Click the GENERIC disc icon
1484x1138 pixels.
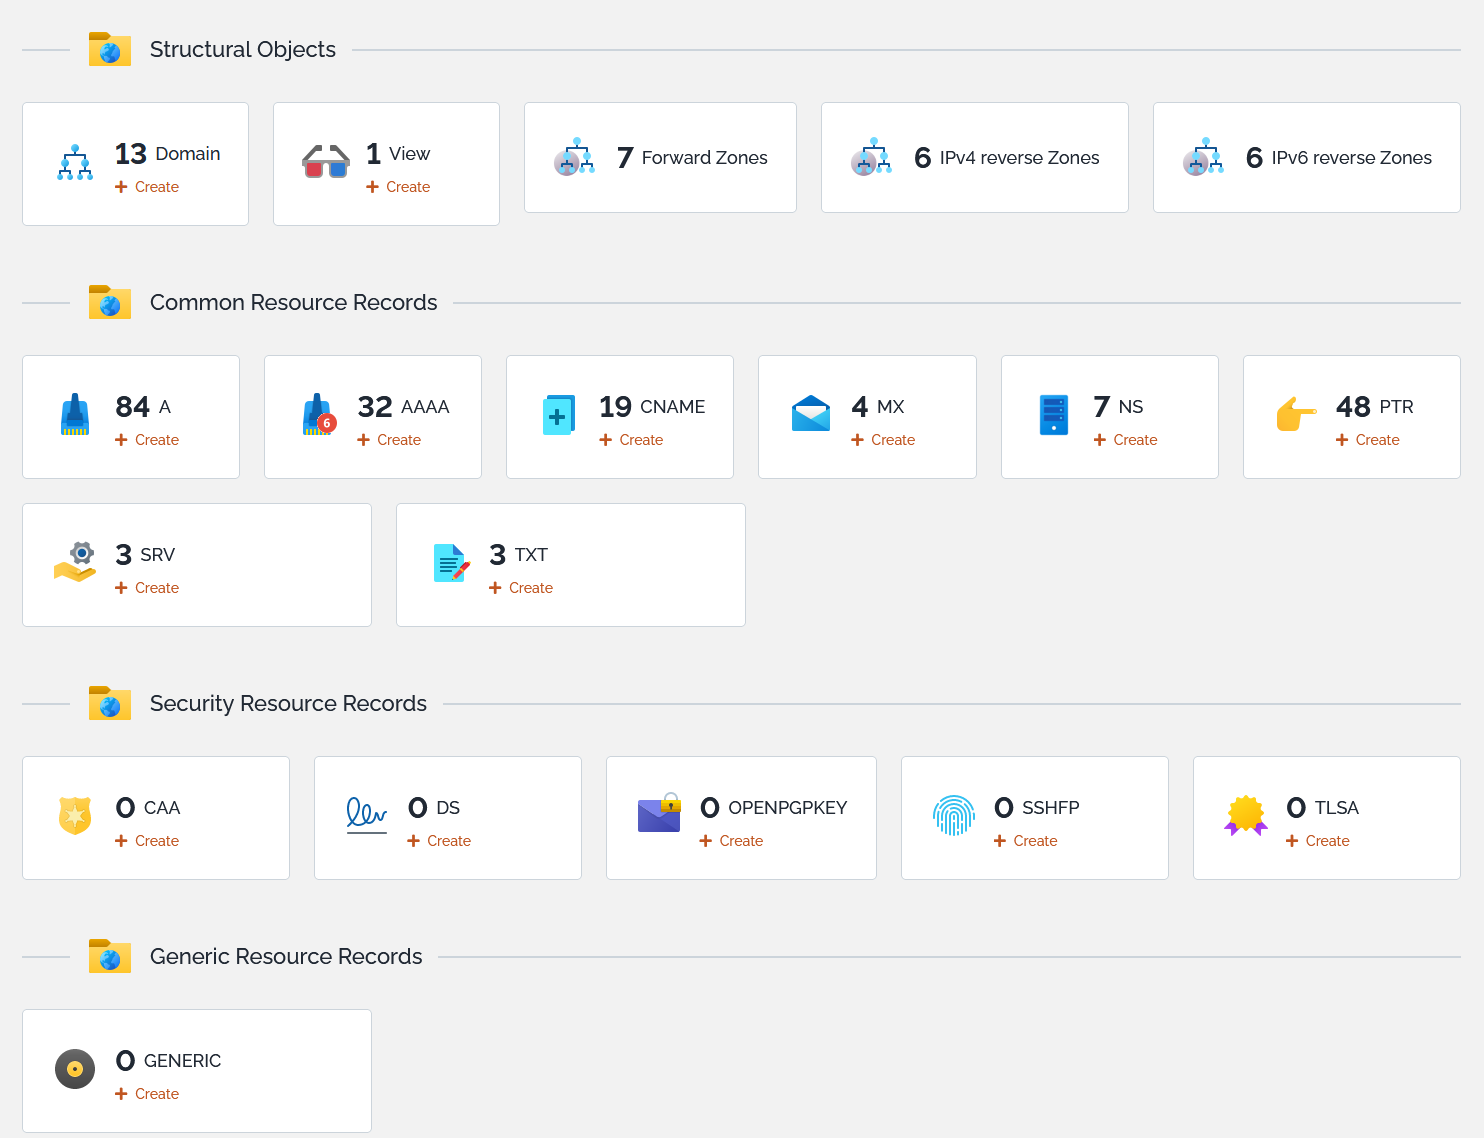click(75, 1069)
